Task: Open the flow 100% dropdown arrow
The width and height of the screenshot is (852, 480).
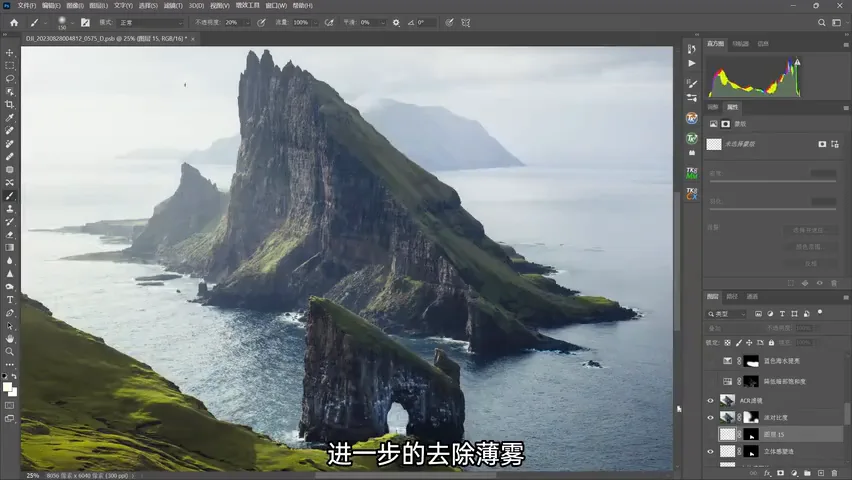Action: tap(315, 23)
